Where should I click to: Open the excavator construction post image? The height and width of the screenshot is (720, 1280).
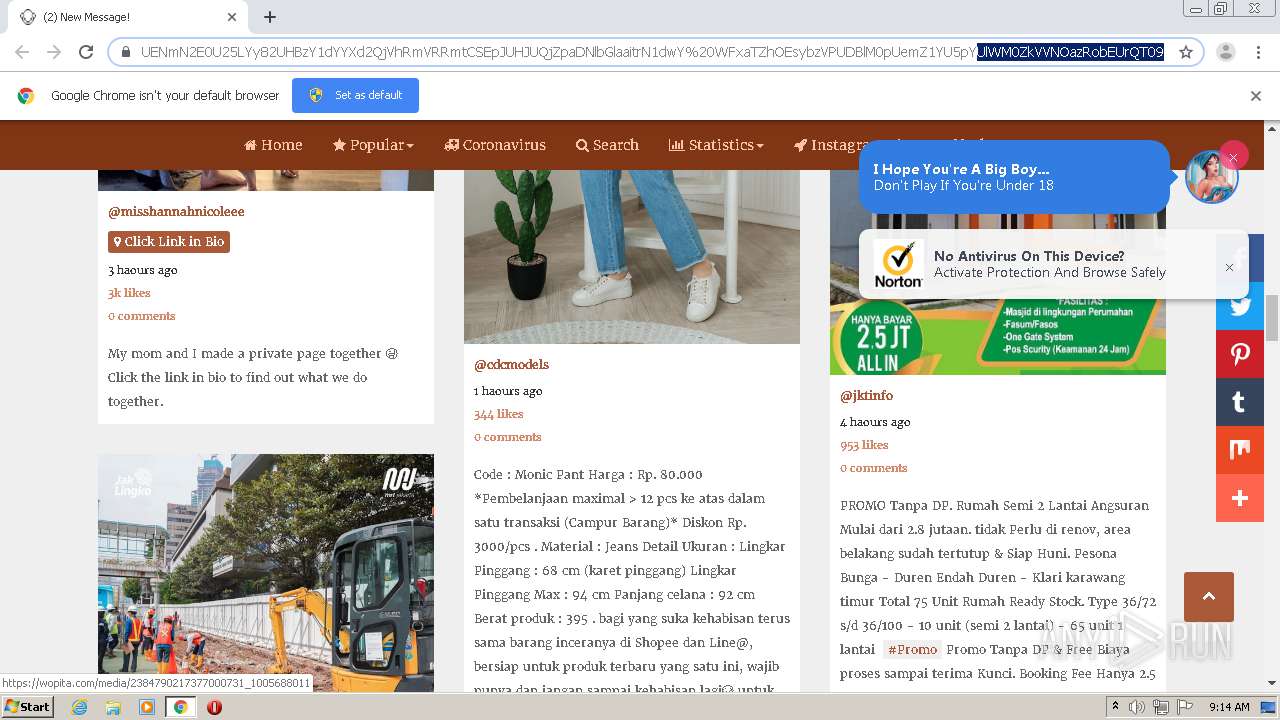(266, 573)
